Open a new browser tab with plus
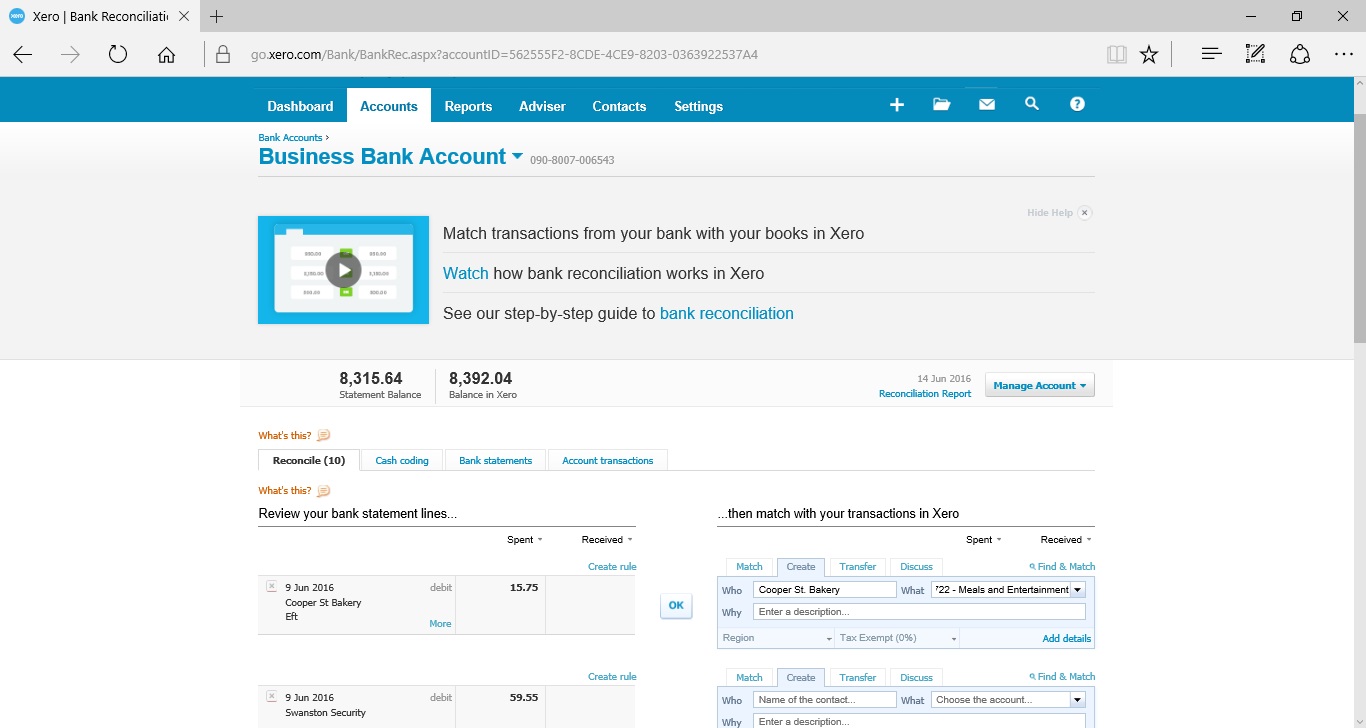This screenshot has width=1366, height=728. coord(217,16)
